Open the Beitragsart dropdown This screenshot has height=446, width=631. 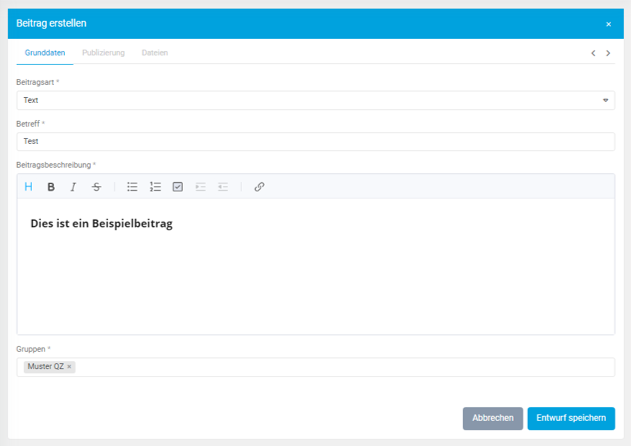coord(316,100)
